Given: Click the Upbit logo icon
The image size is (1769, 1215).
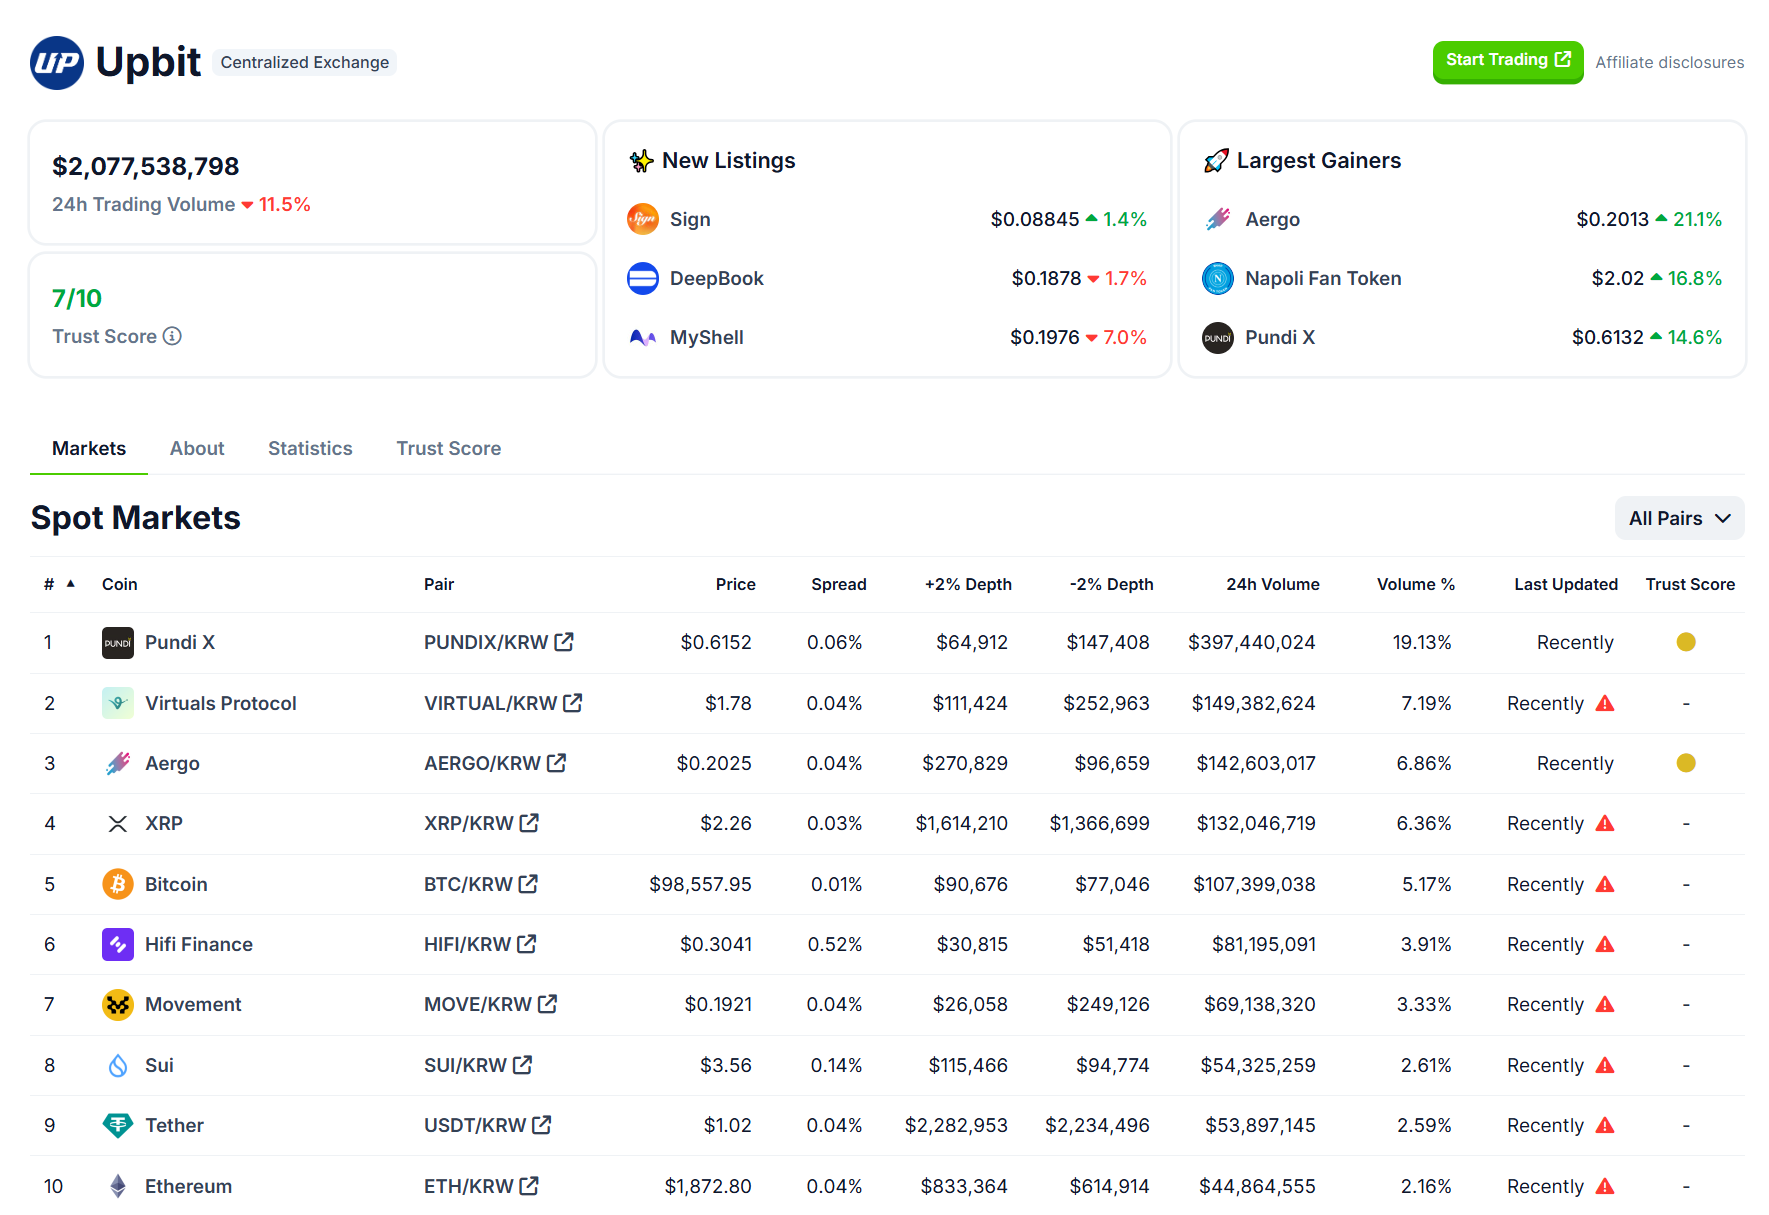Looking at the screenshot, I should point(57,63).
